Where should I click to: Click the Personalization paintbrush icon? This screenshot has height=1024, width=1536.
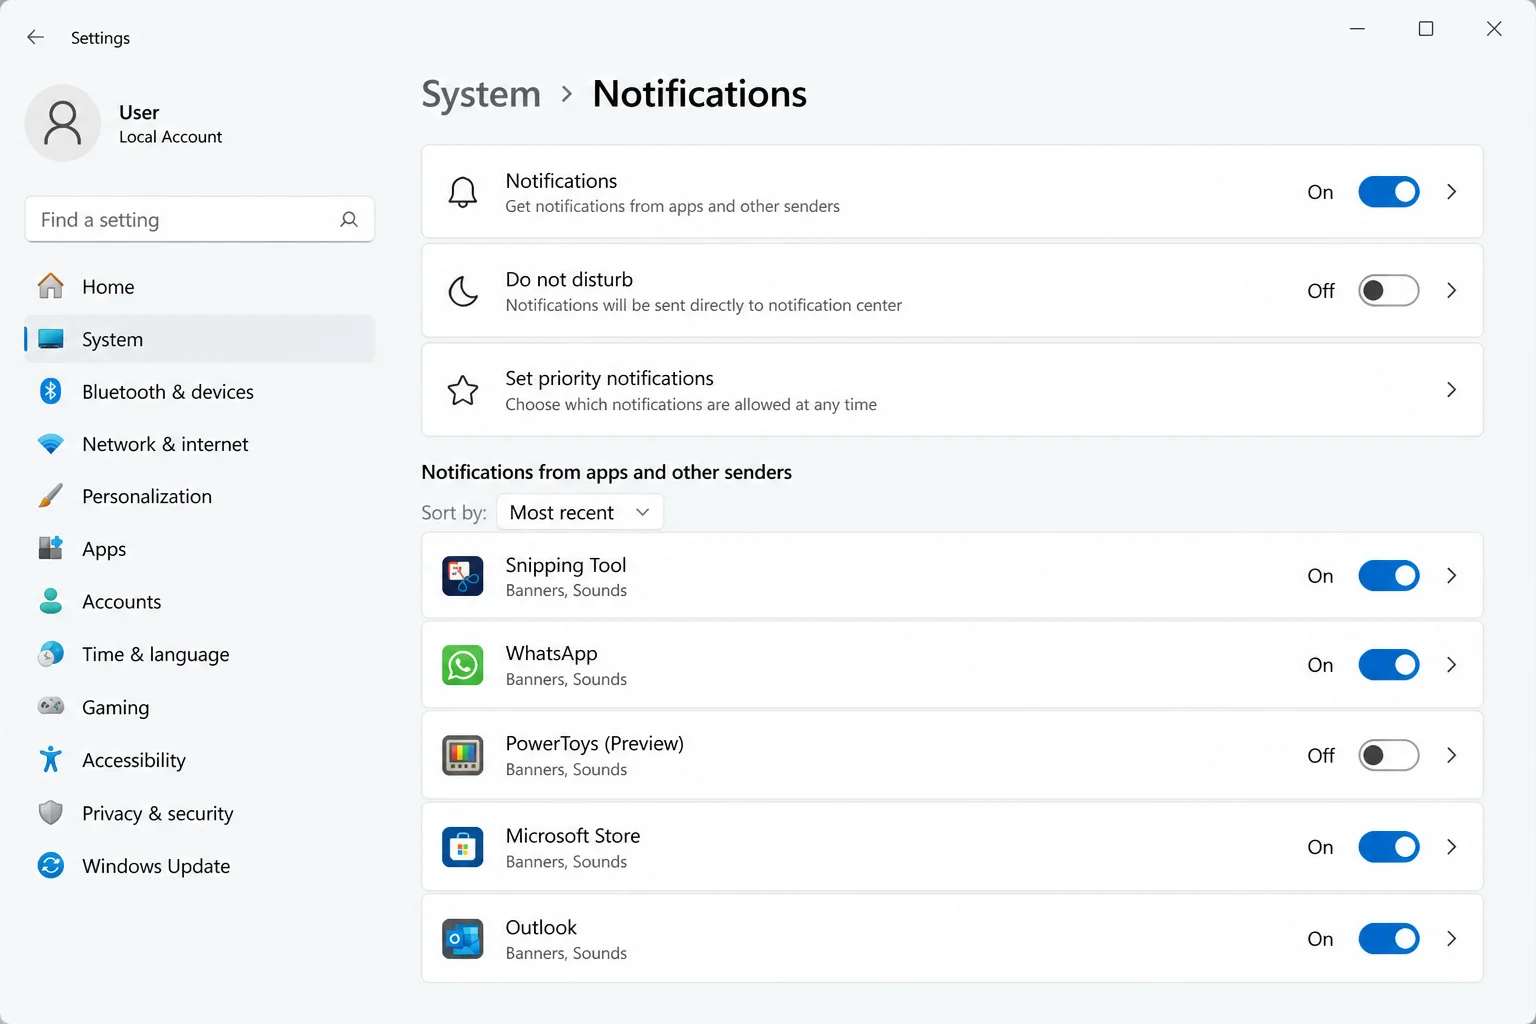[50, 496]
